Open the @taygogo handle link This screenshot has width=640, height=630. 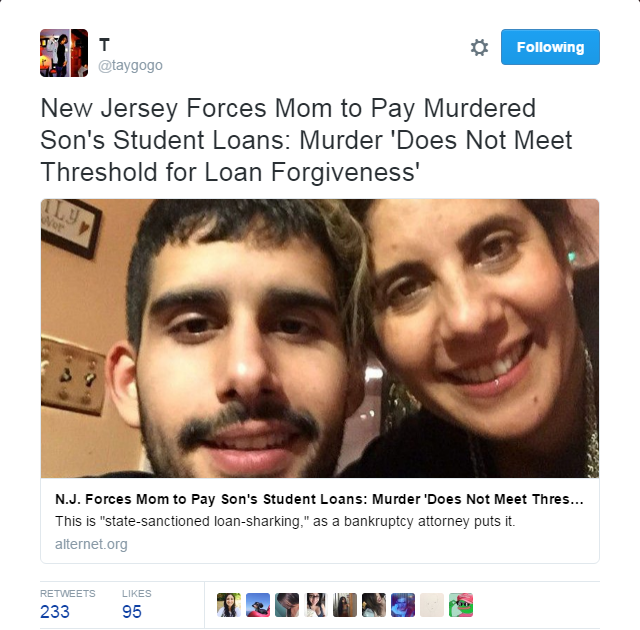[130, 65]
